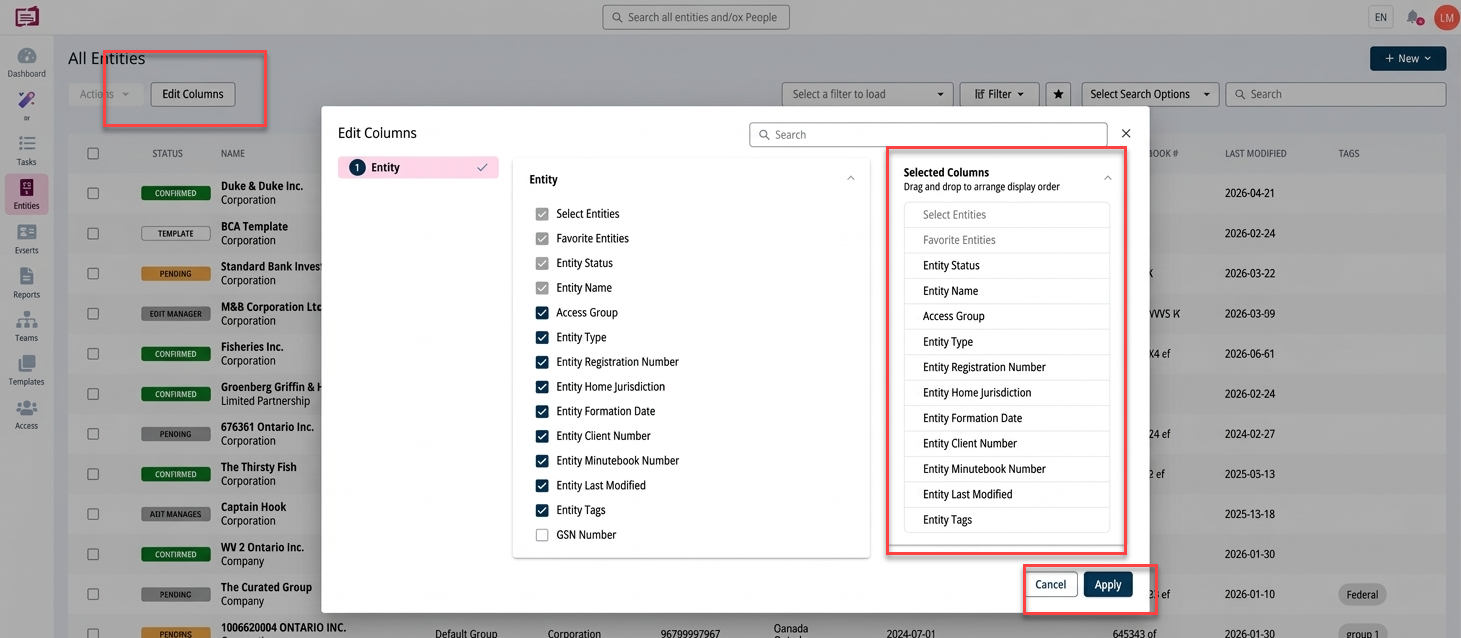Click the favorites star icon button
This screenshot has height=638, width=1461.
(1058, 94)
